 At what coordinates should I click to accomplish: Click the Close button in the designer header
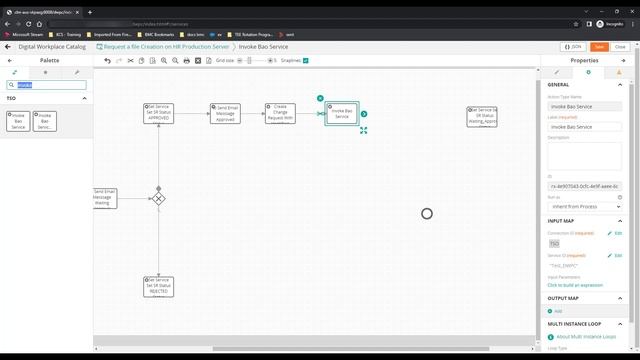pyautogui.click(x=620, y=47)
